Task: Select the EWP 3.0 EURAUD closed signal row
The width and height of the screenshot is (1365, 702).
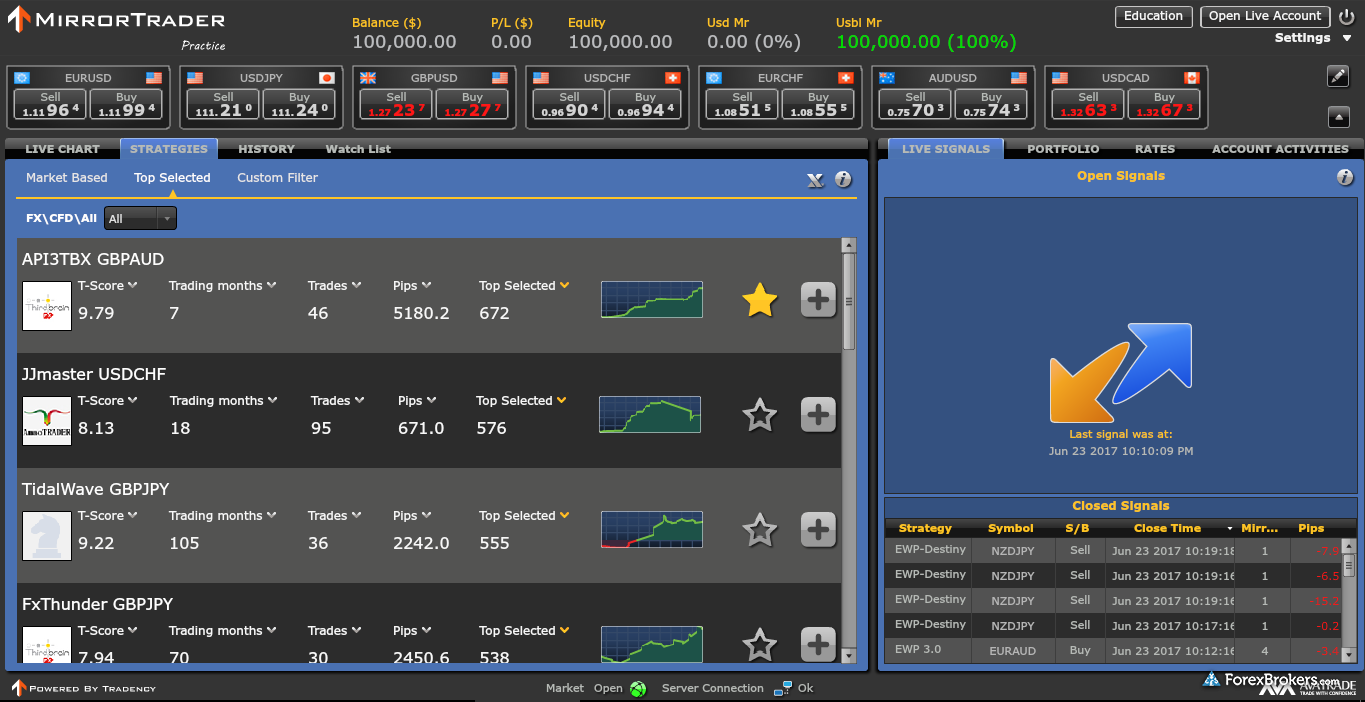Action: [1113, 651]
